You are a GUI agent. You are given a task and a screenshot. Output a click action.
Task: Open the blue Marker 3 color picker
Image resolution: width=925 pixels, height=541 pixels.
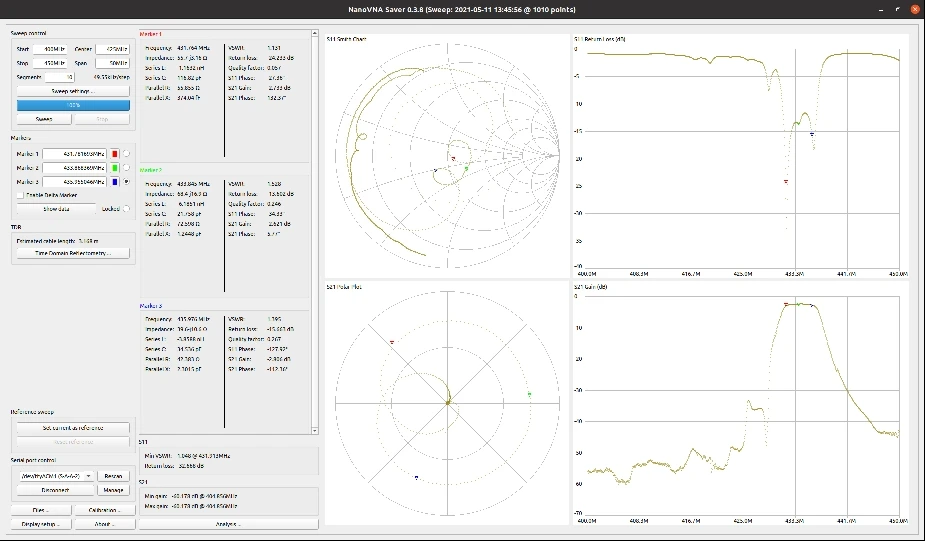click(x=115, y=182)
